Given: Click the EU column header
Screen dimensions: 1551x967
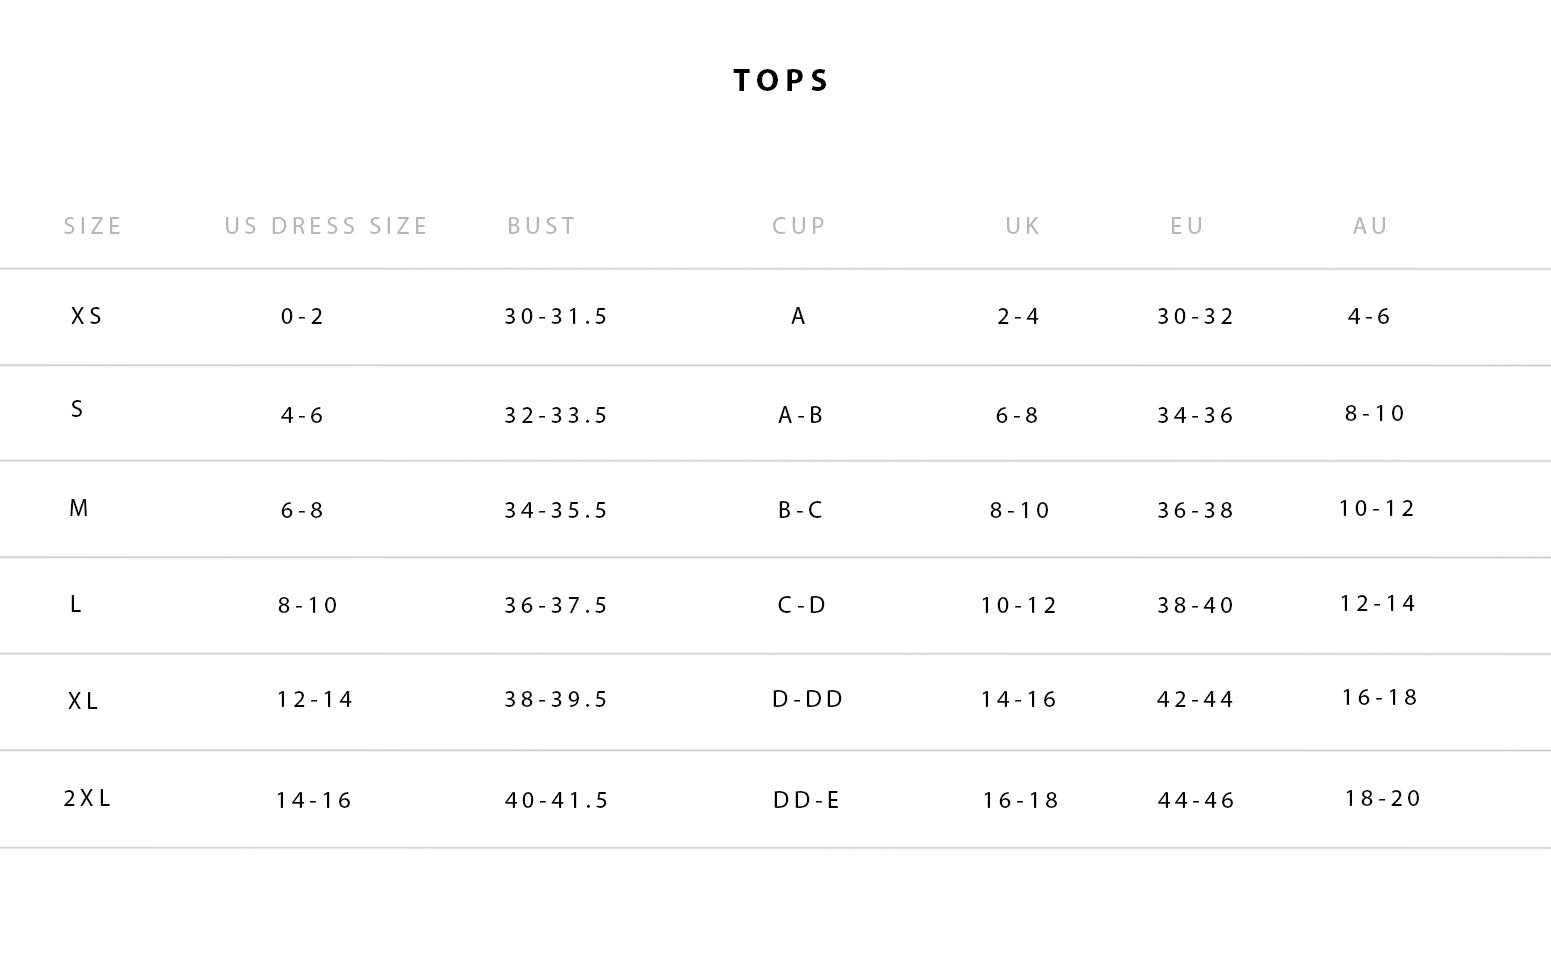Looking at the screenshot, I should (1187, 226).
